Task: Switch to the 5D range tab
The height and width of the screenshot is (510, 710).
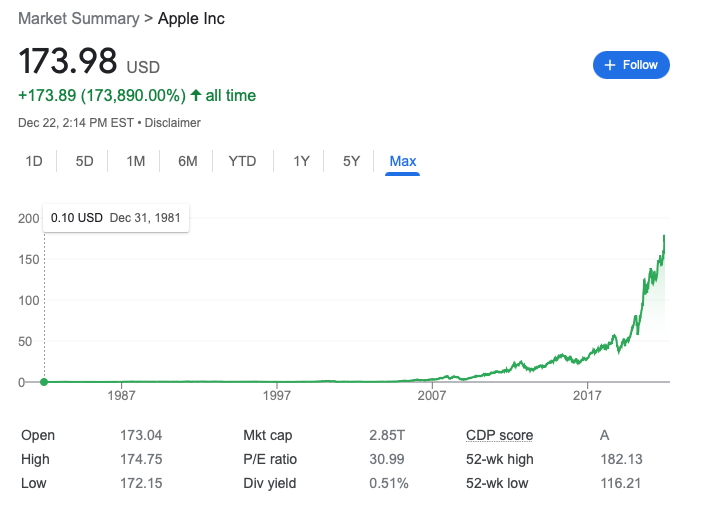Action: [x=84, y=161]
